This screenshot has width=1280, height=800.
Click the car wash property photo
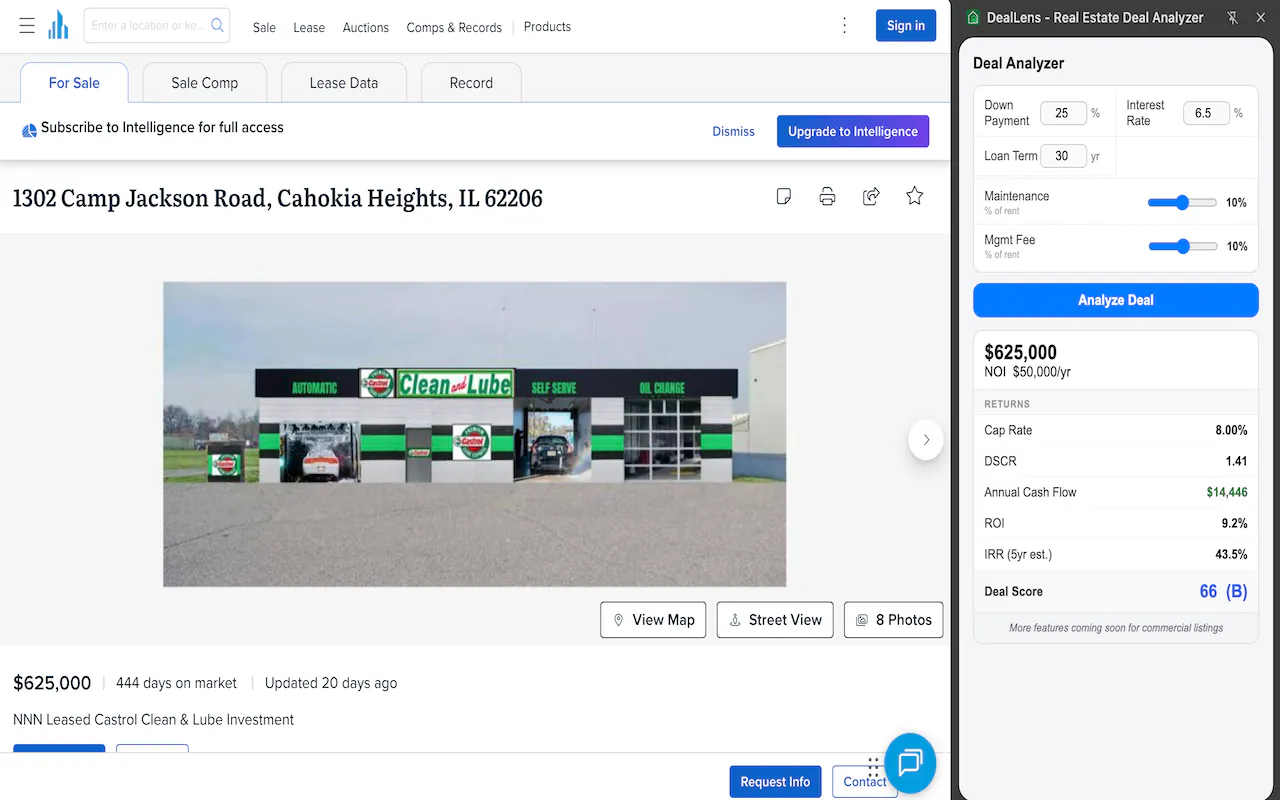pyautogui.click(x=475, y=434)
